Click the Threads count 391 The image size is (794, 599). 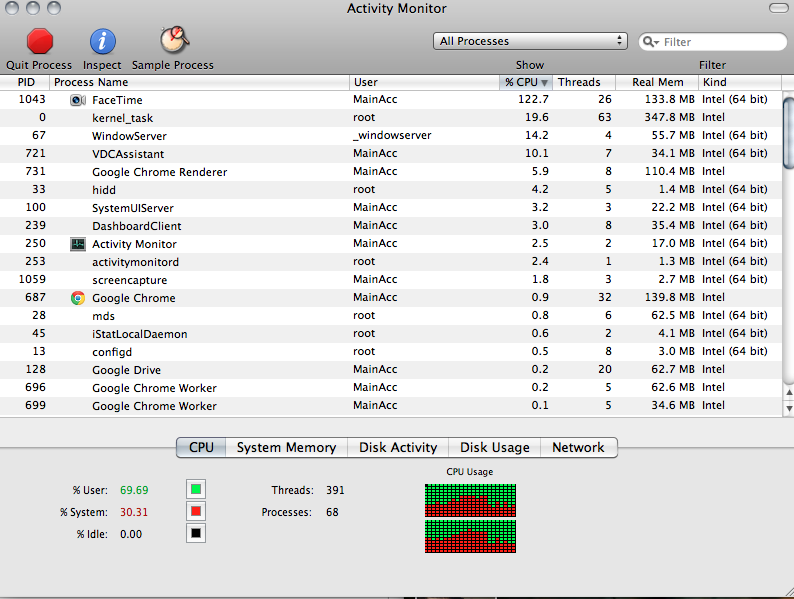[x=335, y=490]
